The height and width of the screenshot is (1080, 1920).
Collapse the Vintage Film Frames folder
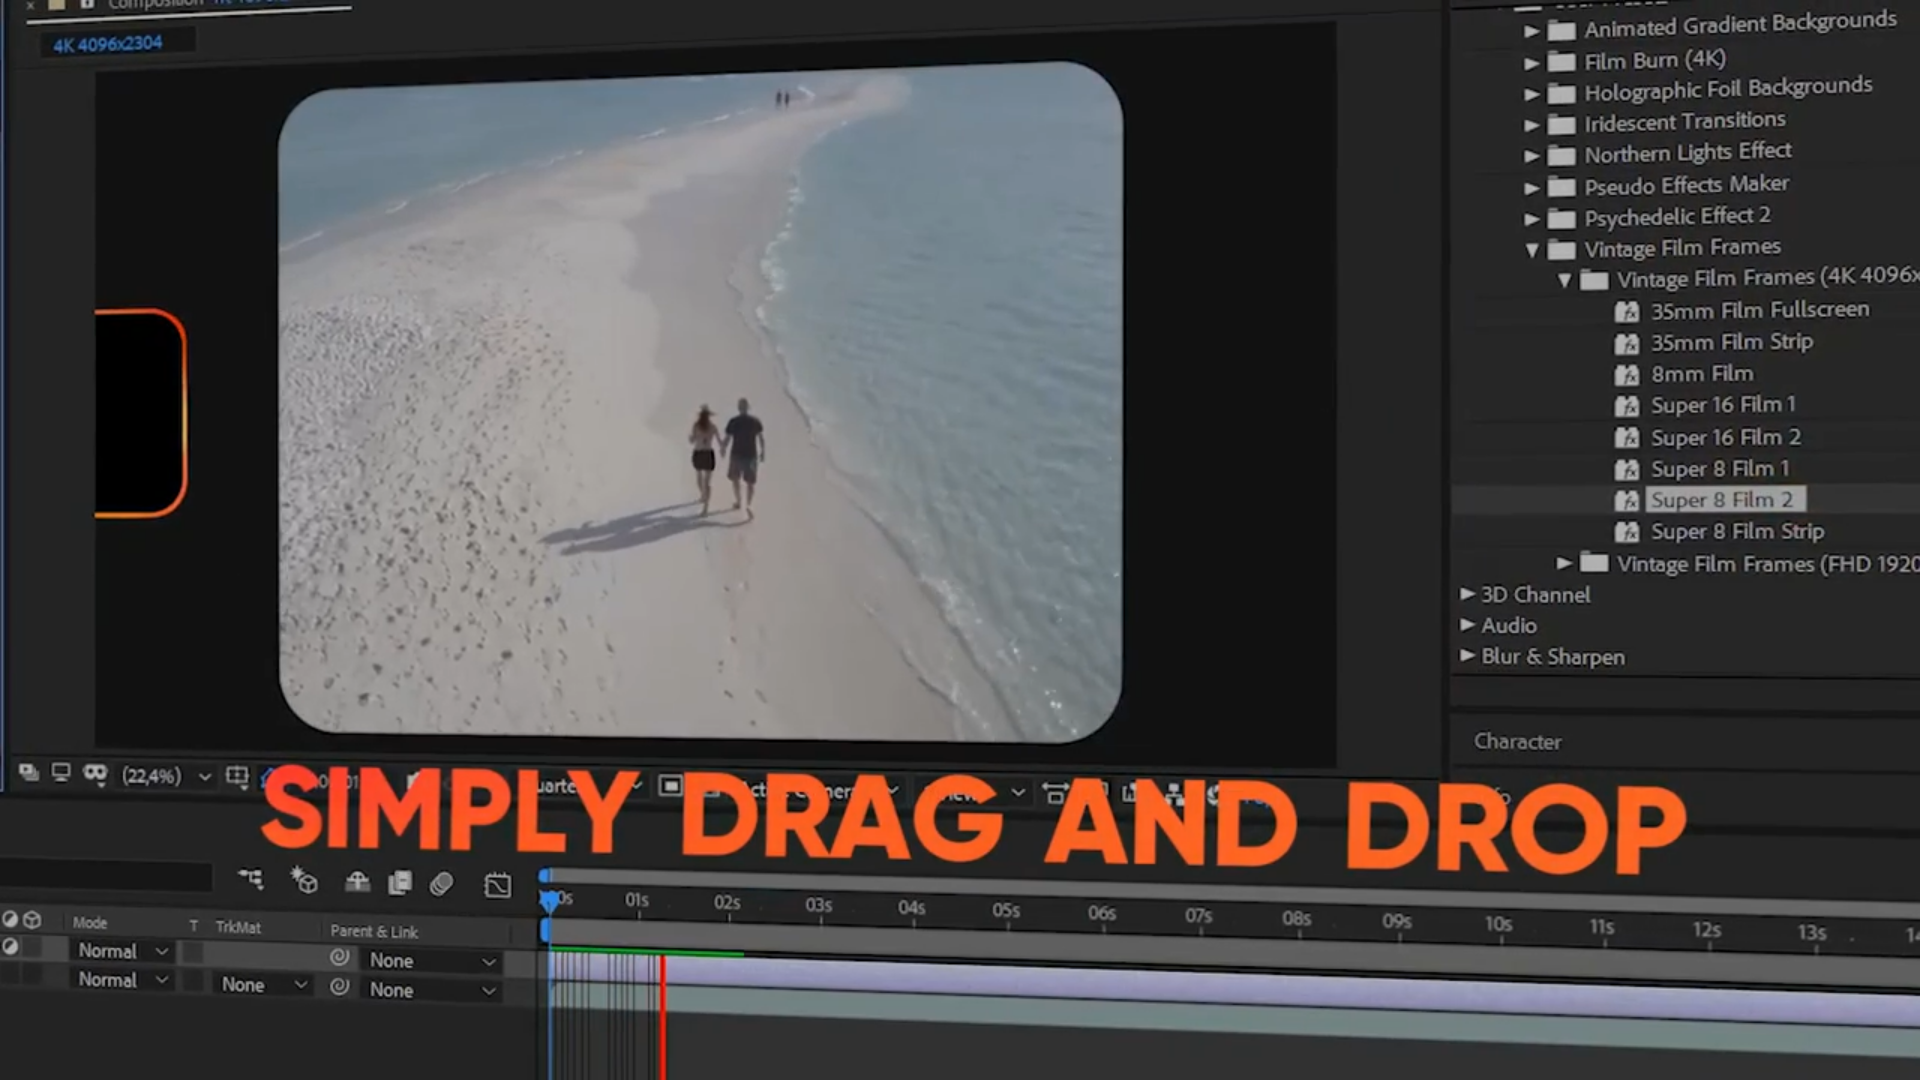click(x=1532, y=250)
